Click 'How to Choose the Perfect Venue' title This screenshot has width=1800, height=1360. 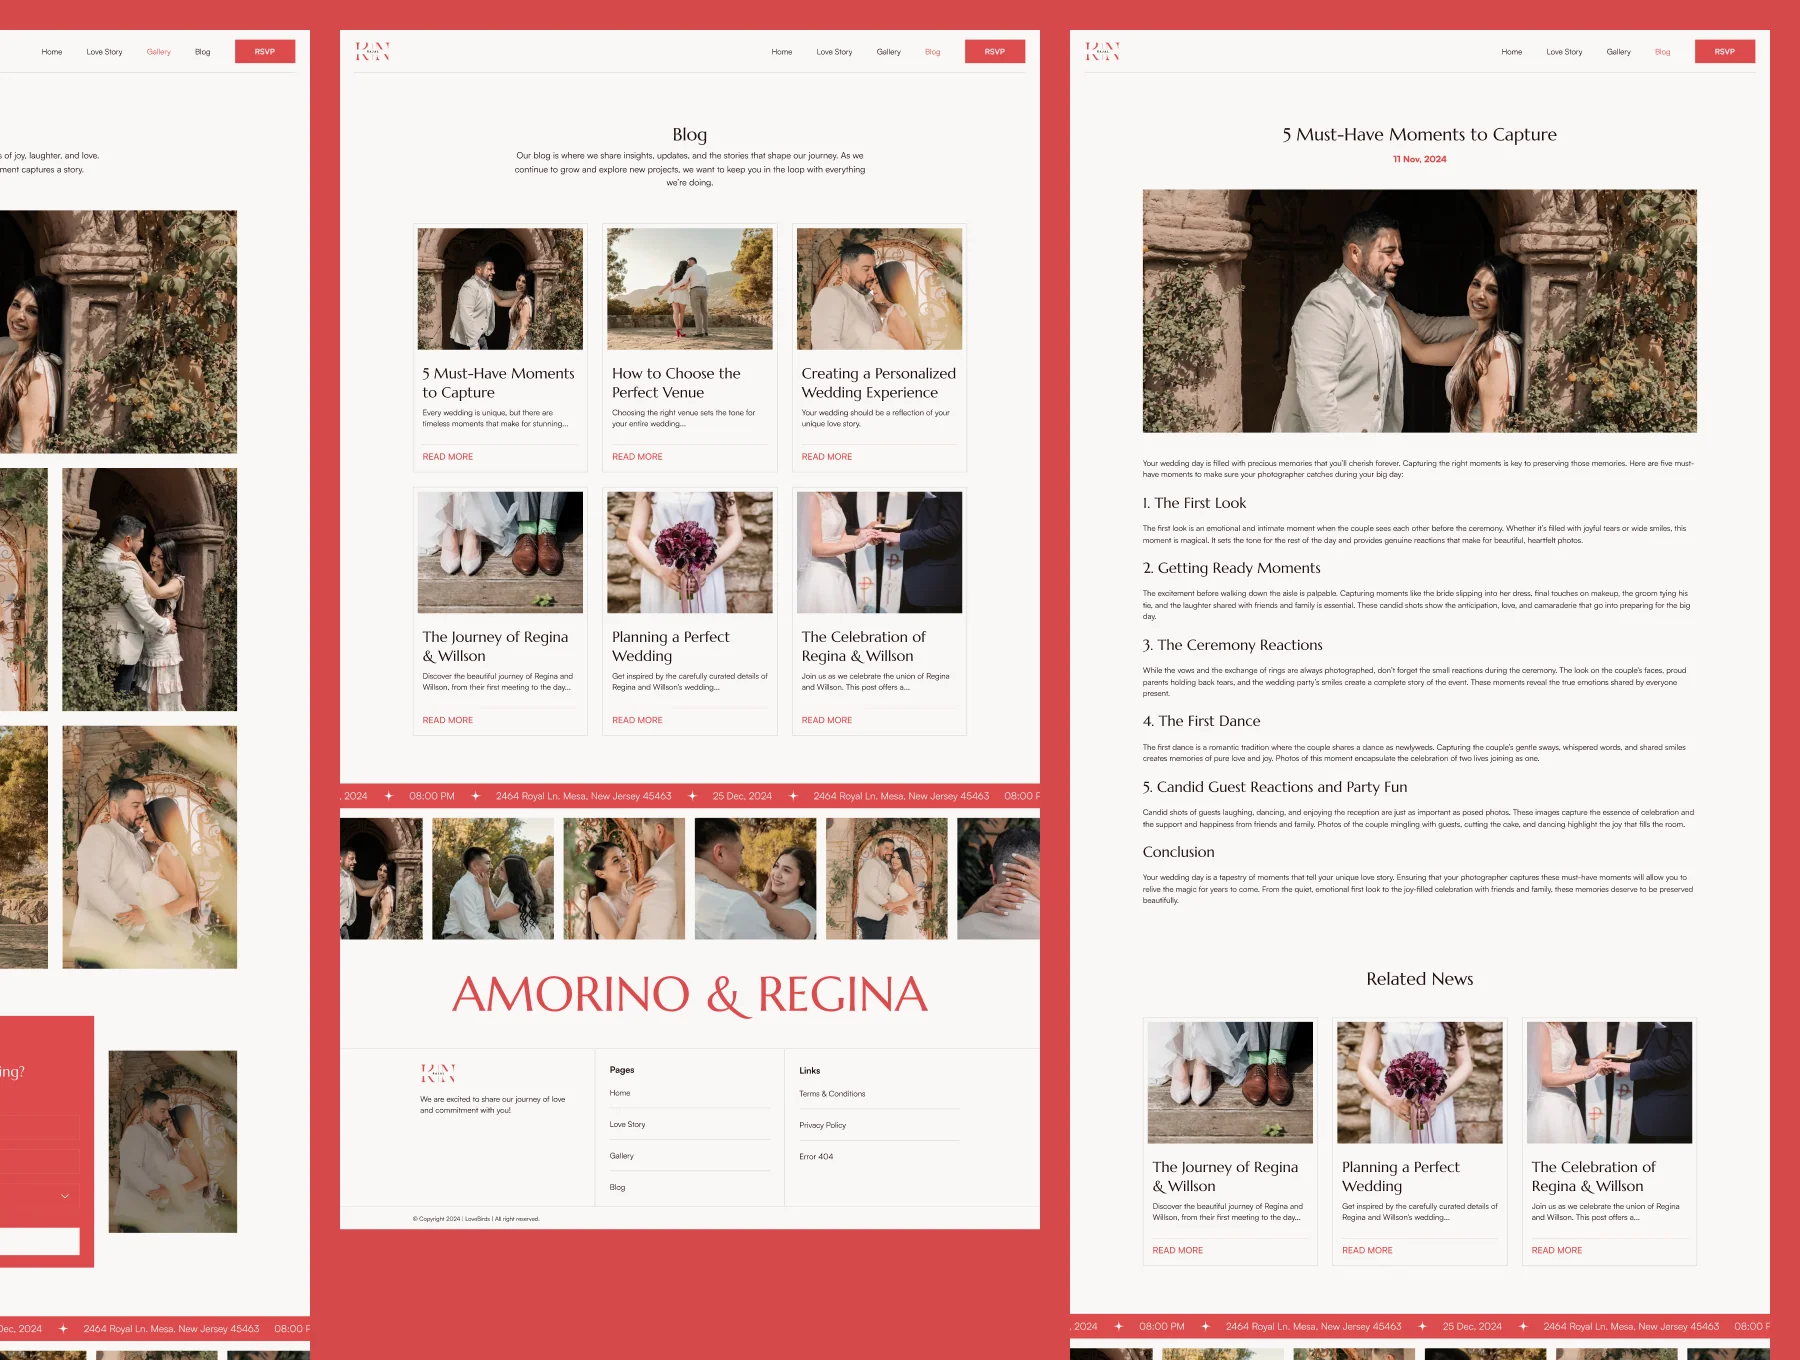[x=676, y=383]
